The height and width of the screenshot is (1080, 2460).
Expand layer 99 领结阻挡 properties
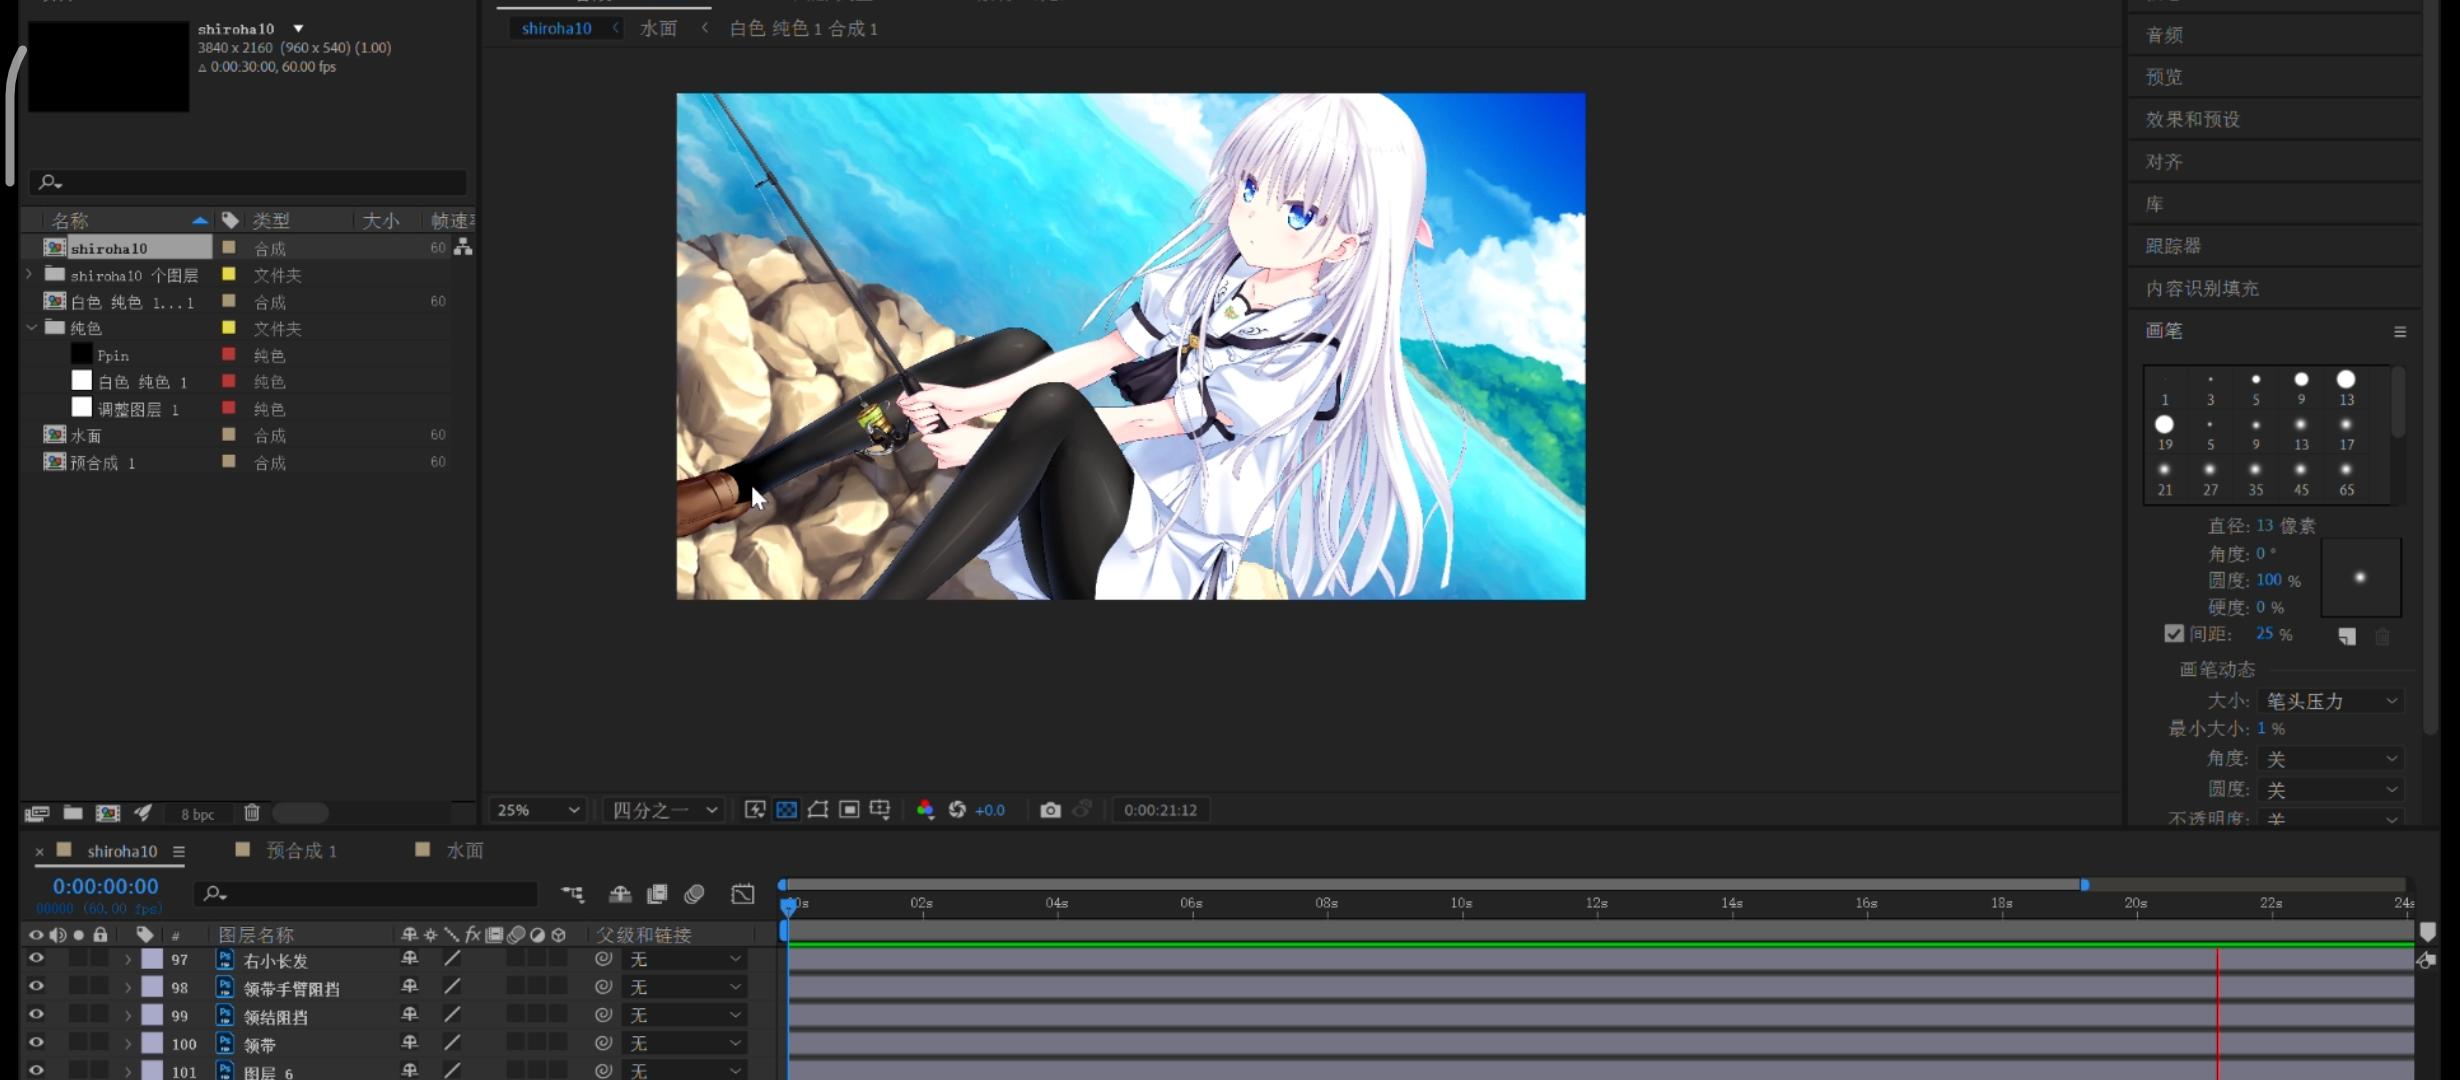pos(128,1016)
